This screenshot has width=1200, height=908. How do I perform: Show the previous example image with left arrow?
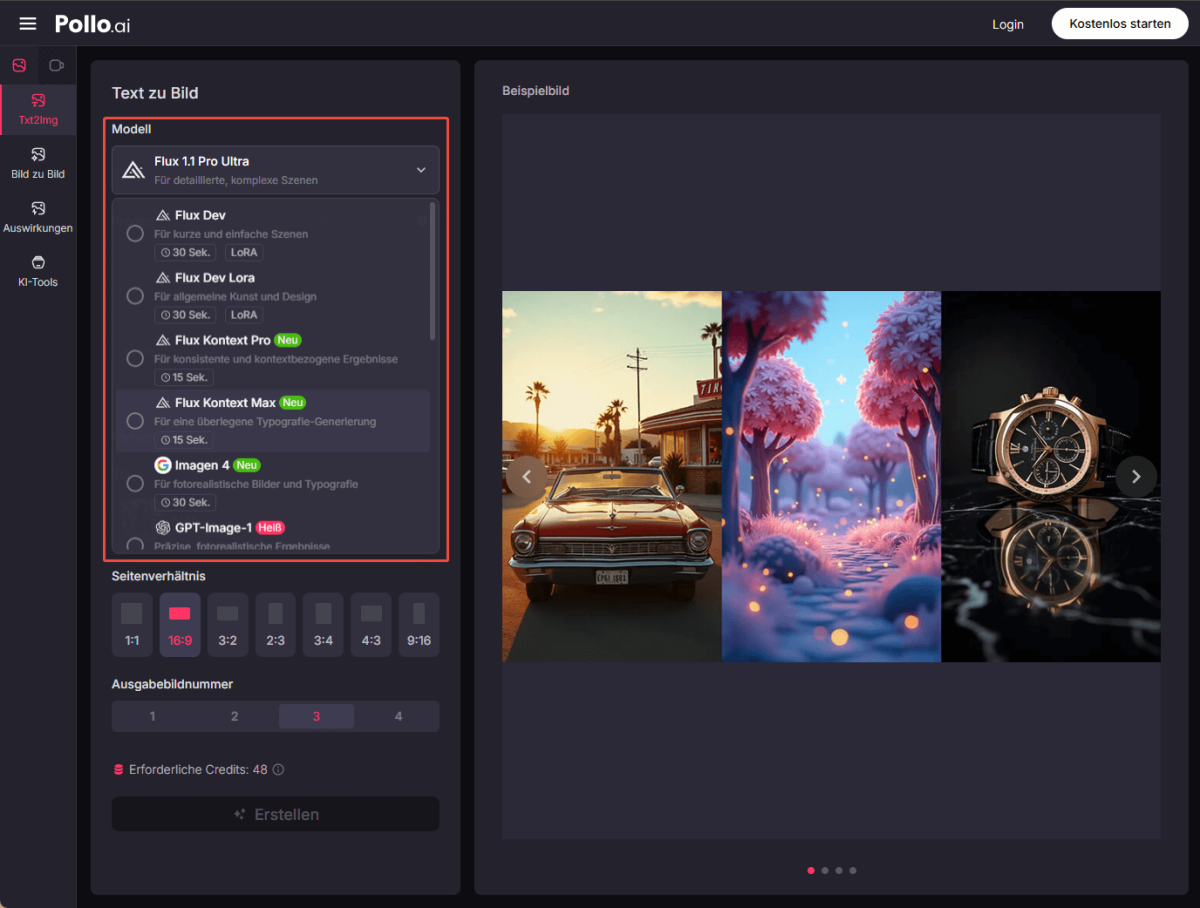coord(527,477)
